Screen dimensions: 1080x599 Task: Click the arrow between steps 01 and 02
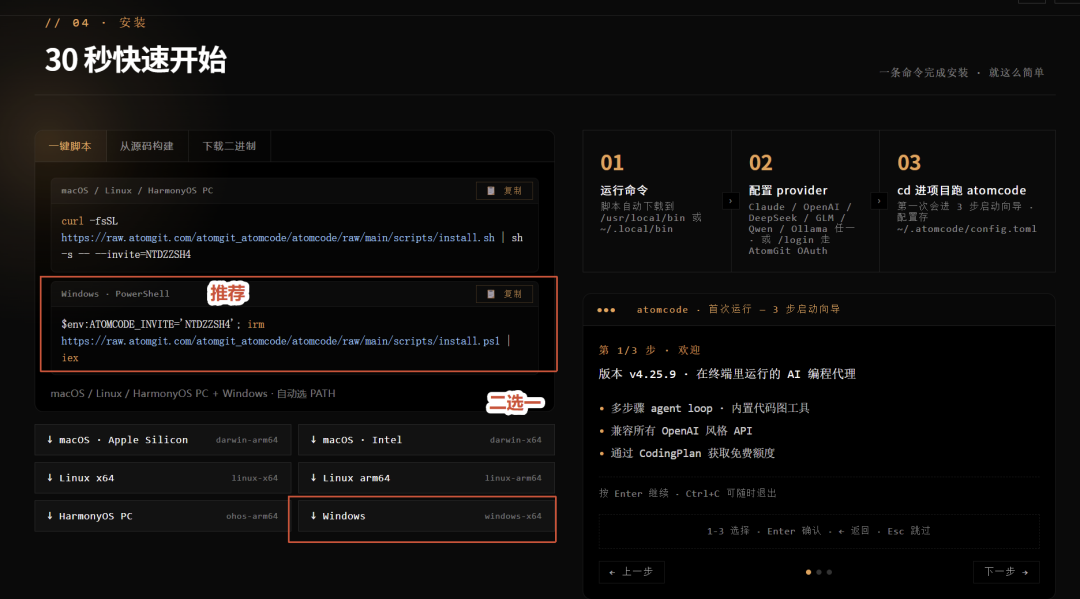731,201
